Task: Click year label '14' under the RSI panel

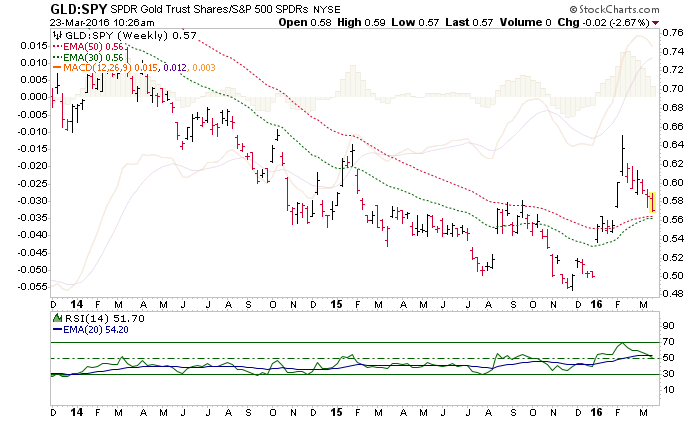Action: pos(77,412)
